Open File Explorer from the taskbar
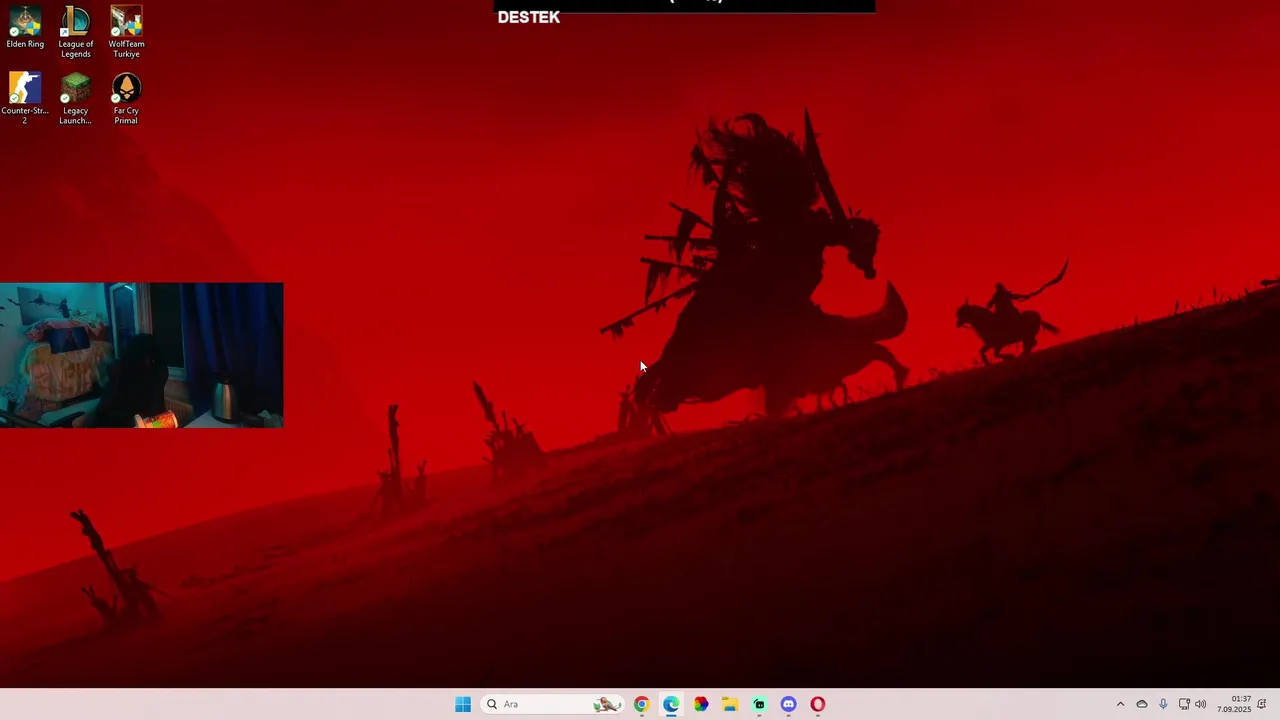 point(730,704)
